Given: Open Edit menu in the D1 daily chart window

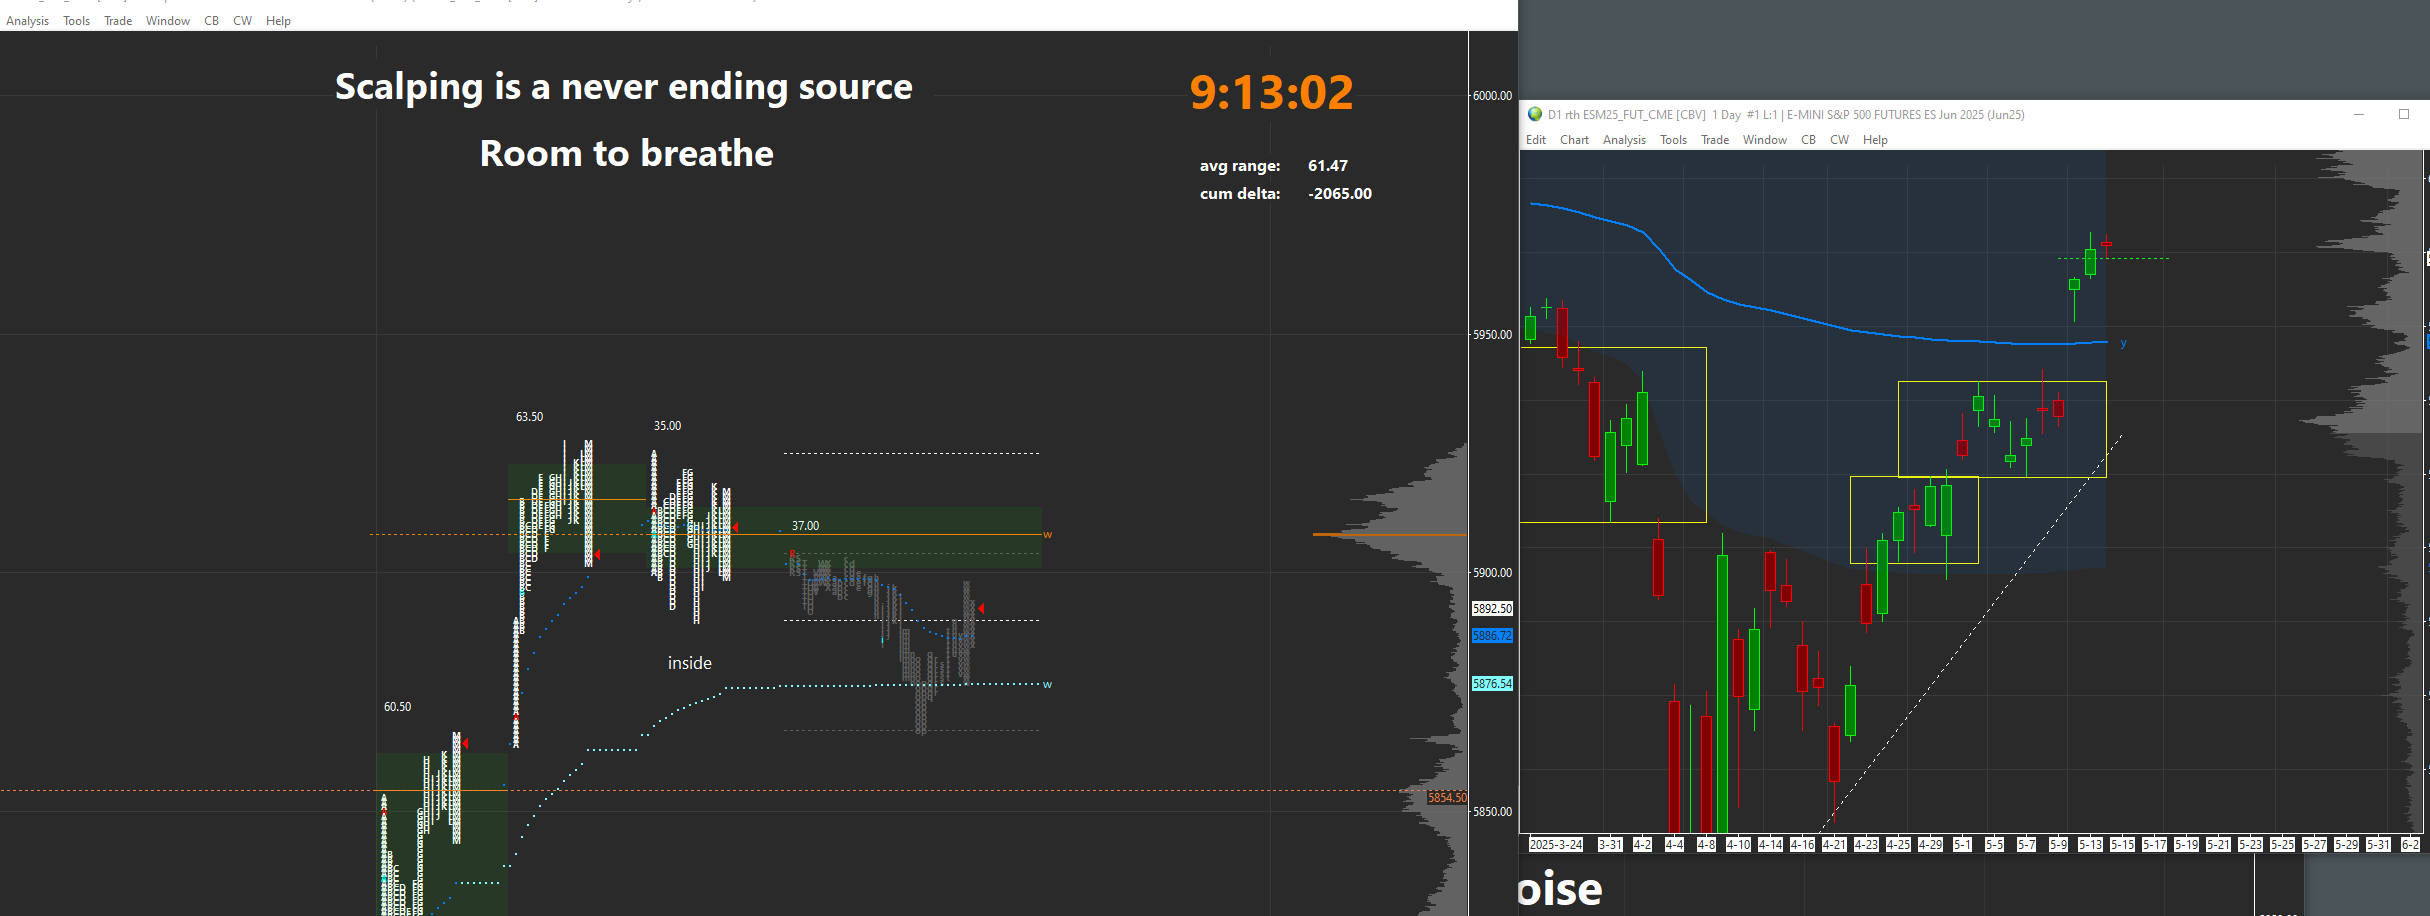Looking at the screenshot, I should pos(1536,140).
